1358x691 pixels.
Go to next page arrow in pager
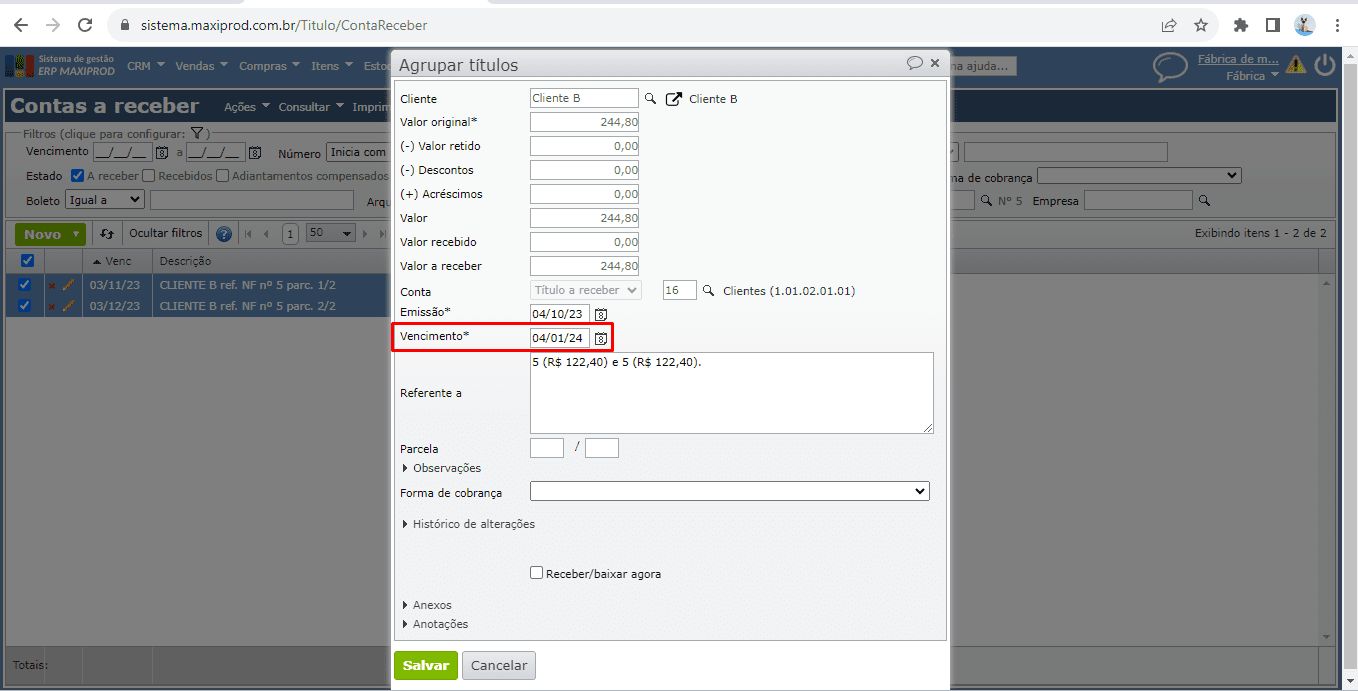click(x=366, y=234)
